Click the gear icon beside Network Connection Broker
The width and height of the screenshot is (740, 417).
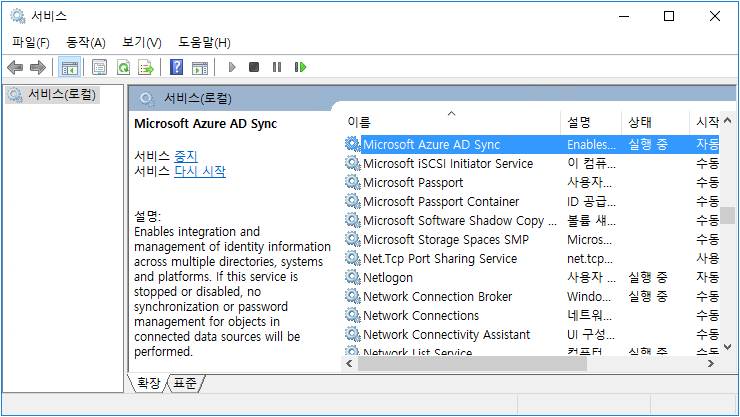click(x=353, y=296)
